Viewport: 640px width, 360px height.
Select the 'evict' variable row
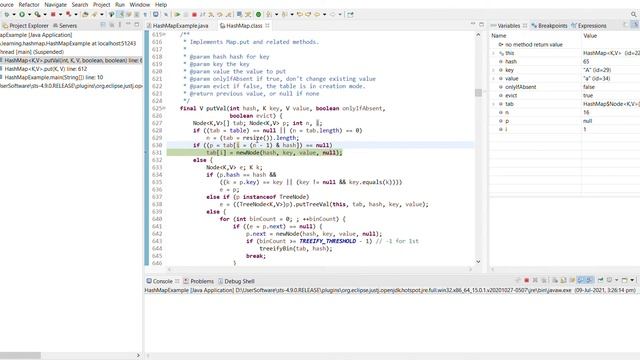pyautogui.click(x=565, y=95)
